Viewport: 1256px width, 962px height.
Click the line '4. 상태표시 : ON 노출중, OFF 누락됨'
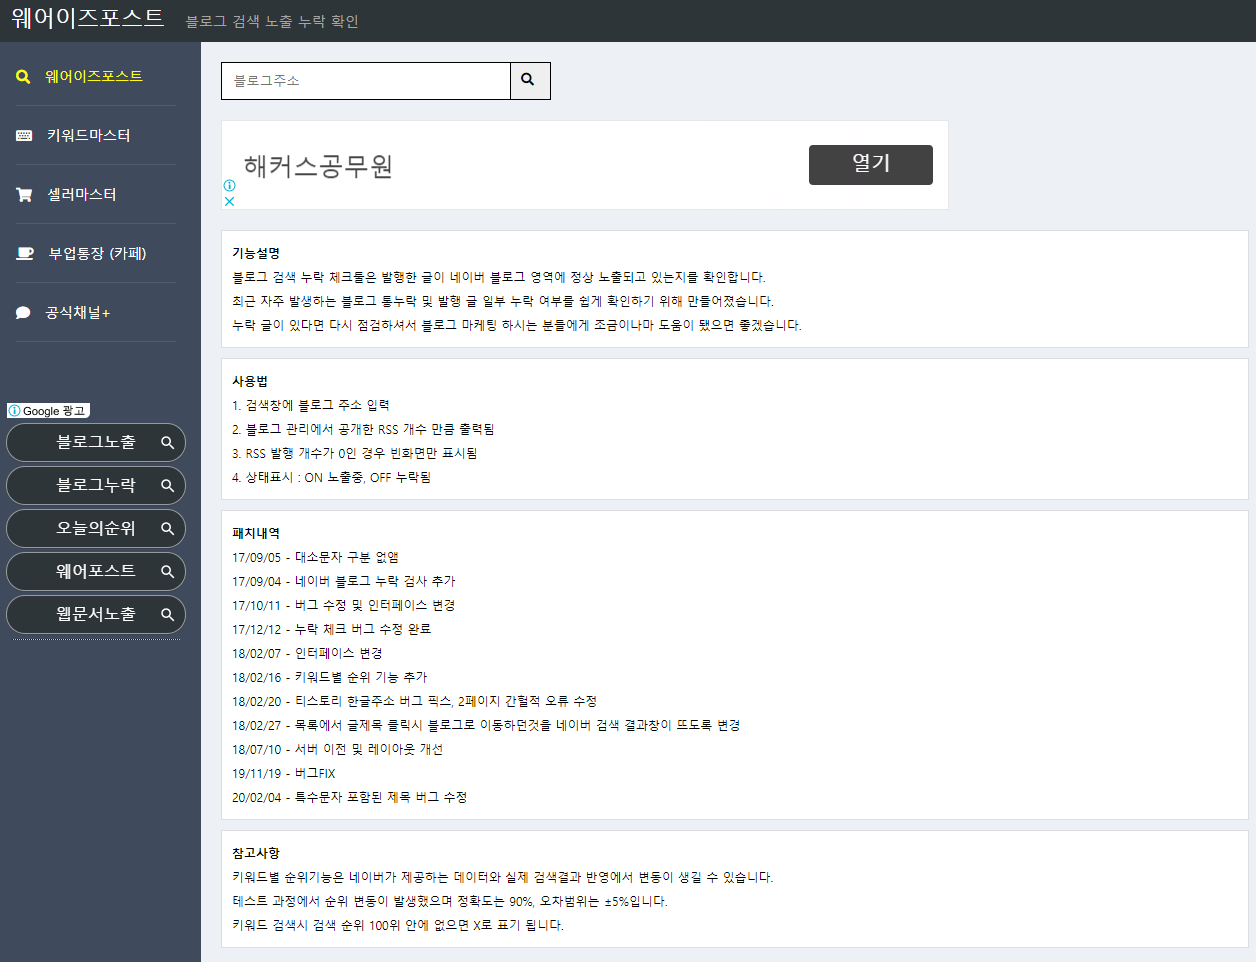pyautogui.click(x=331, y=477)
